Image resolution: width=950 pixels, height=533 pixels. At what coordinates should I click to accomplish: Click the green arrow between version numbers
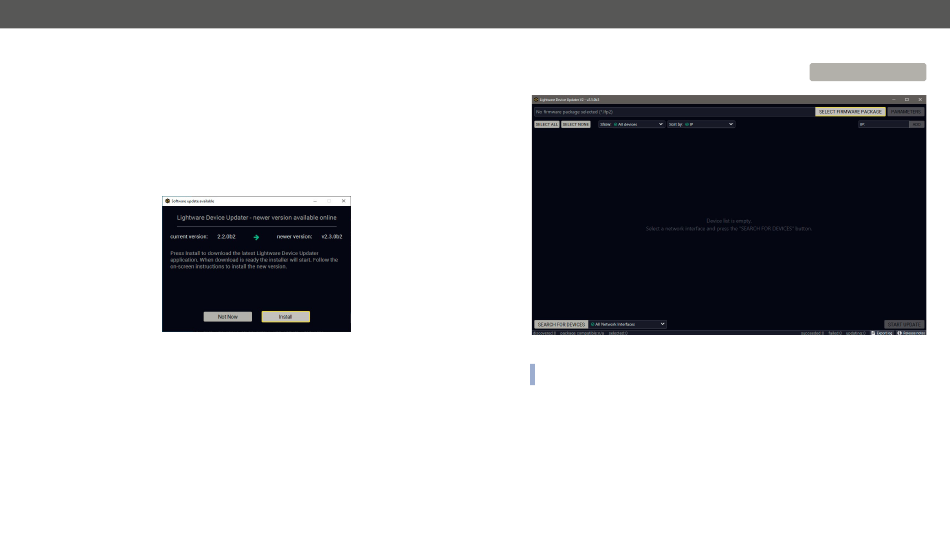tap(256, 237)
